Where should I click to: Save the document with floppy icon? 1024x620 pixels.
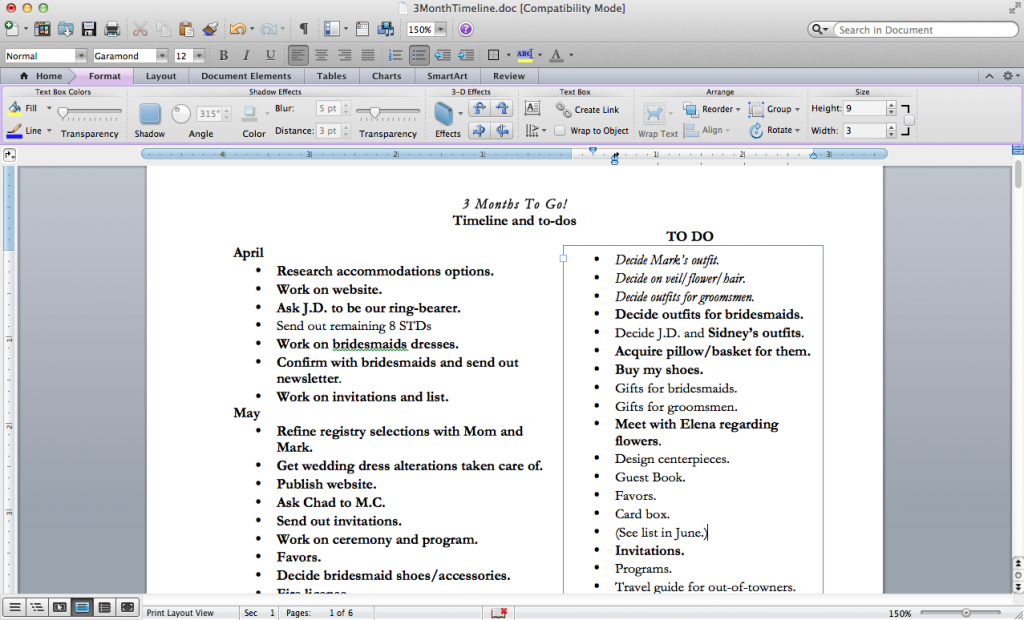pos(89,29)
